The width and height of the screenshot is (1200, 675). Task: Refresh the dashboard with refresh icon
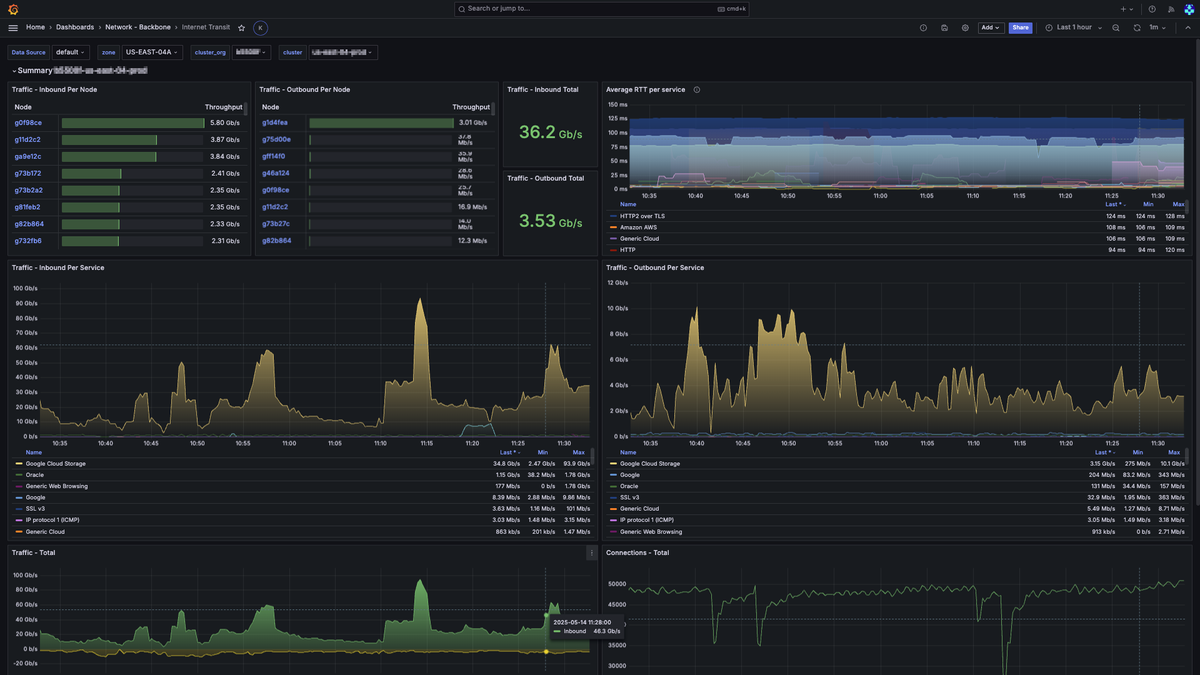1137,28
